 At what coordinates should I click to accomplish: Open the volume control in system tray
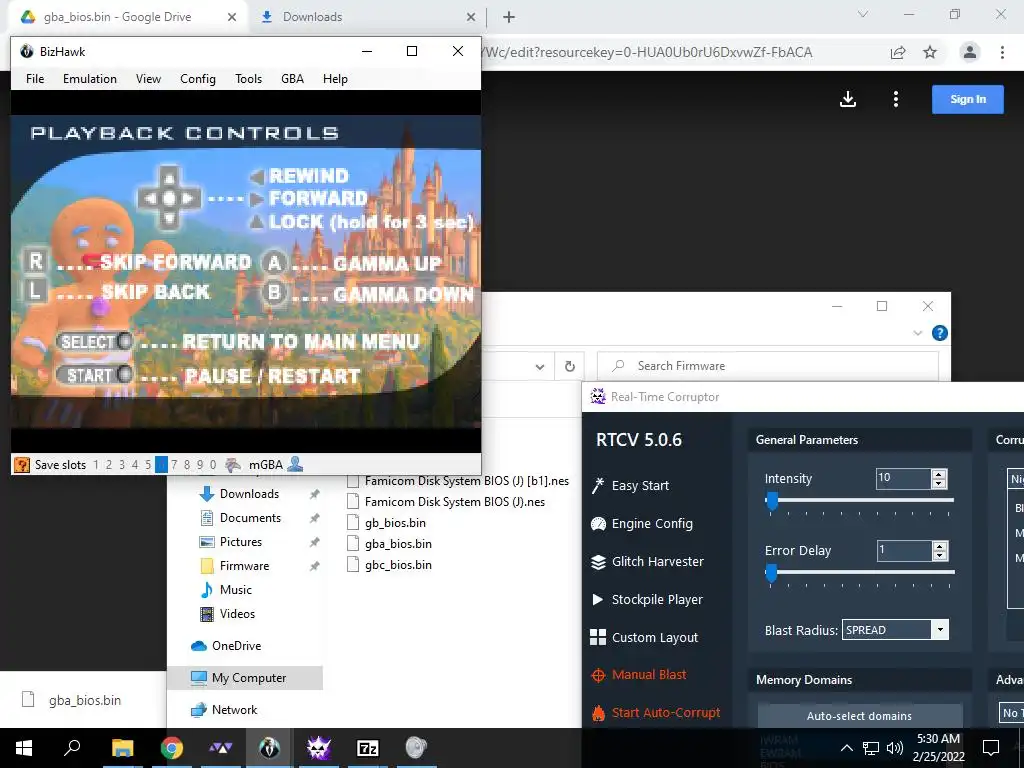click(x=895, y=748)
